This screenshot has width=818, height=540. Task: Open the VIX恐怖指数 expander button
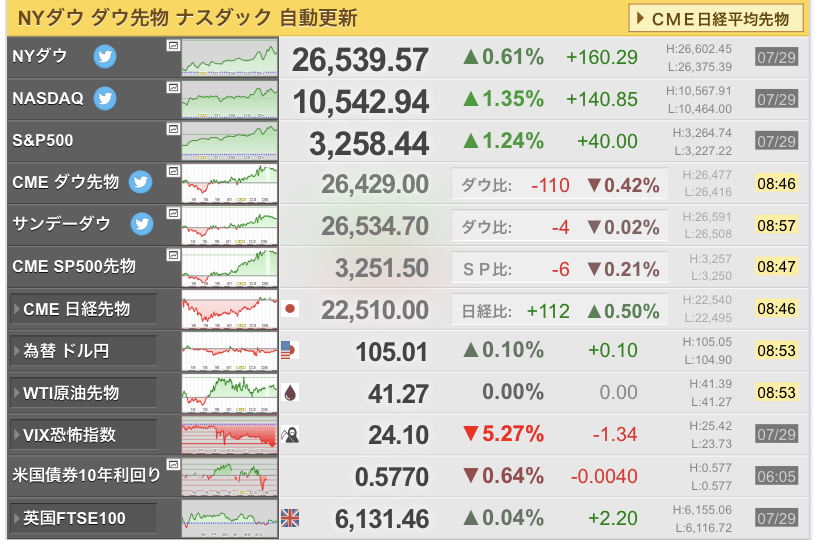coord(83,435)
